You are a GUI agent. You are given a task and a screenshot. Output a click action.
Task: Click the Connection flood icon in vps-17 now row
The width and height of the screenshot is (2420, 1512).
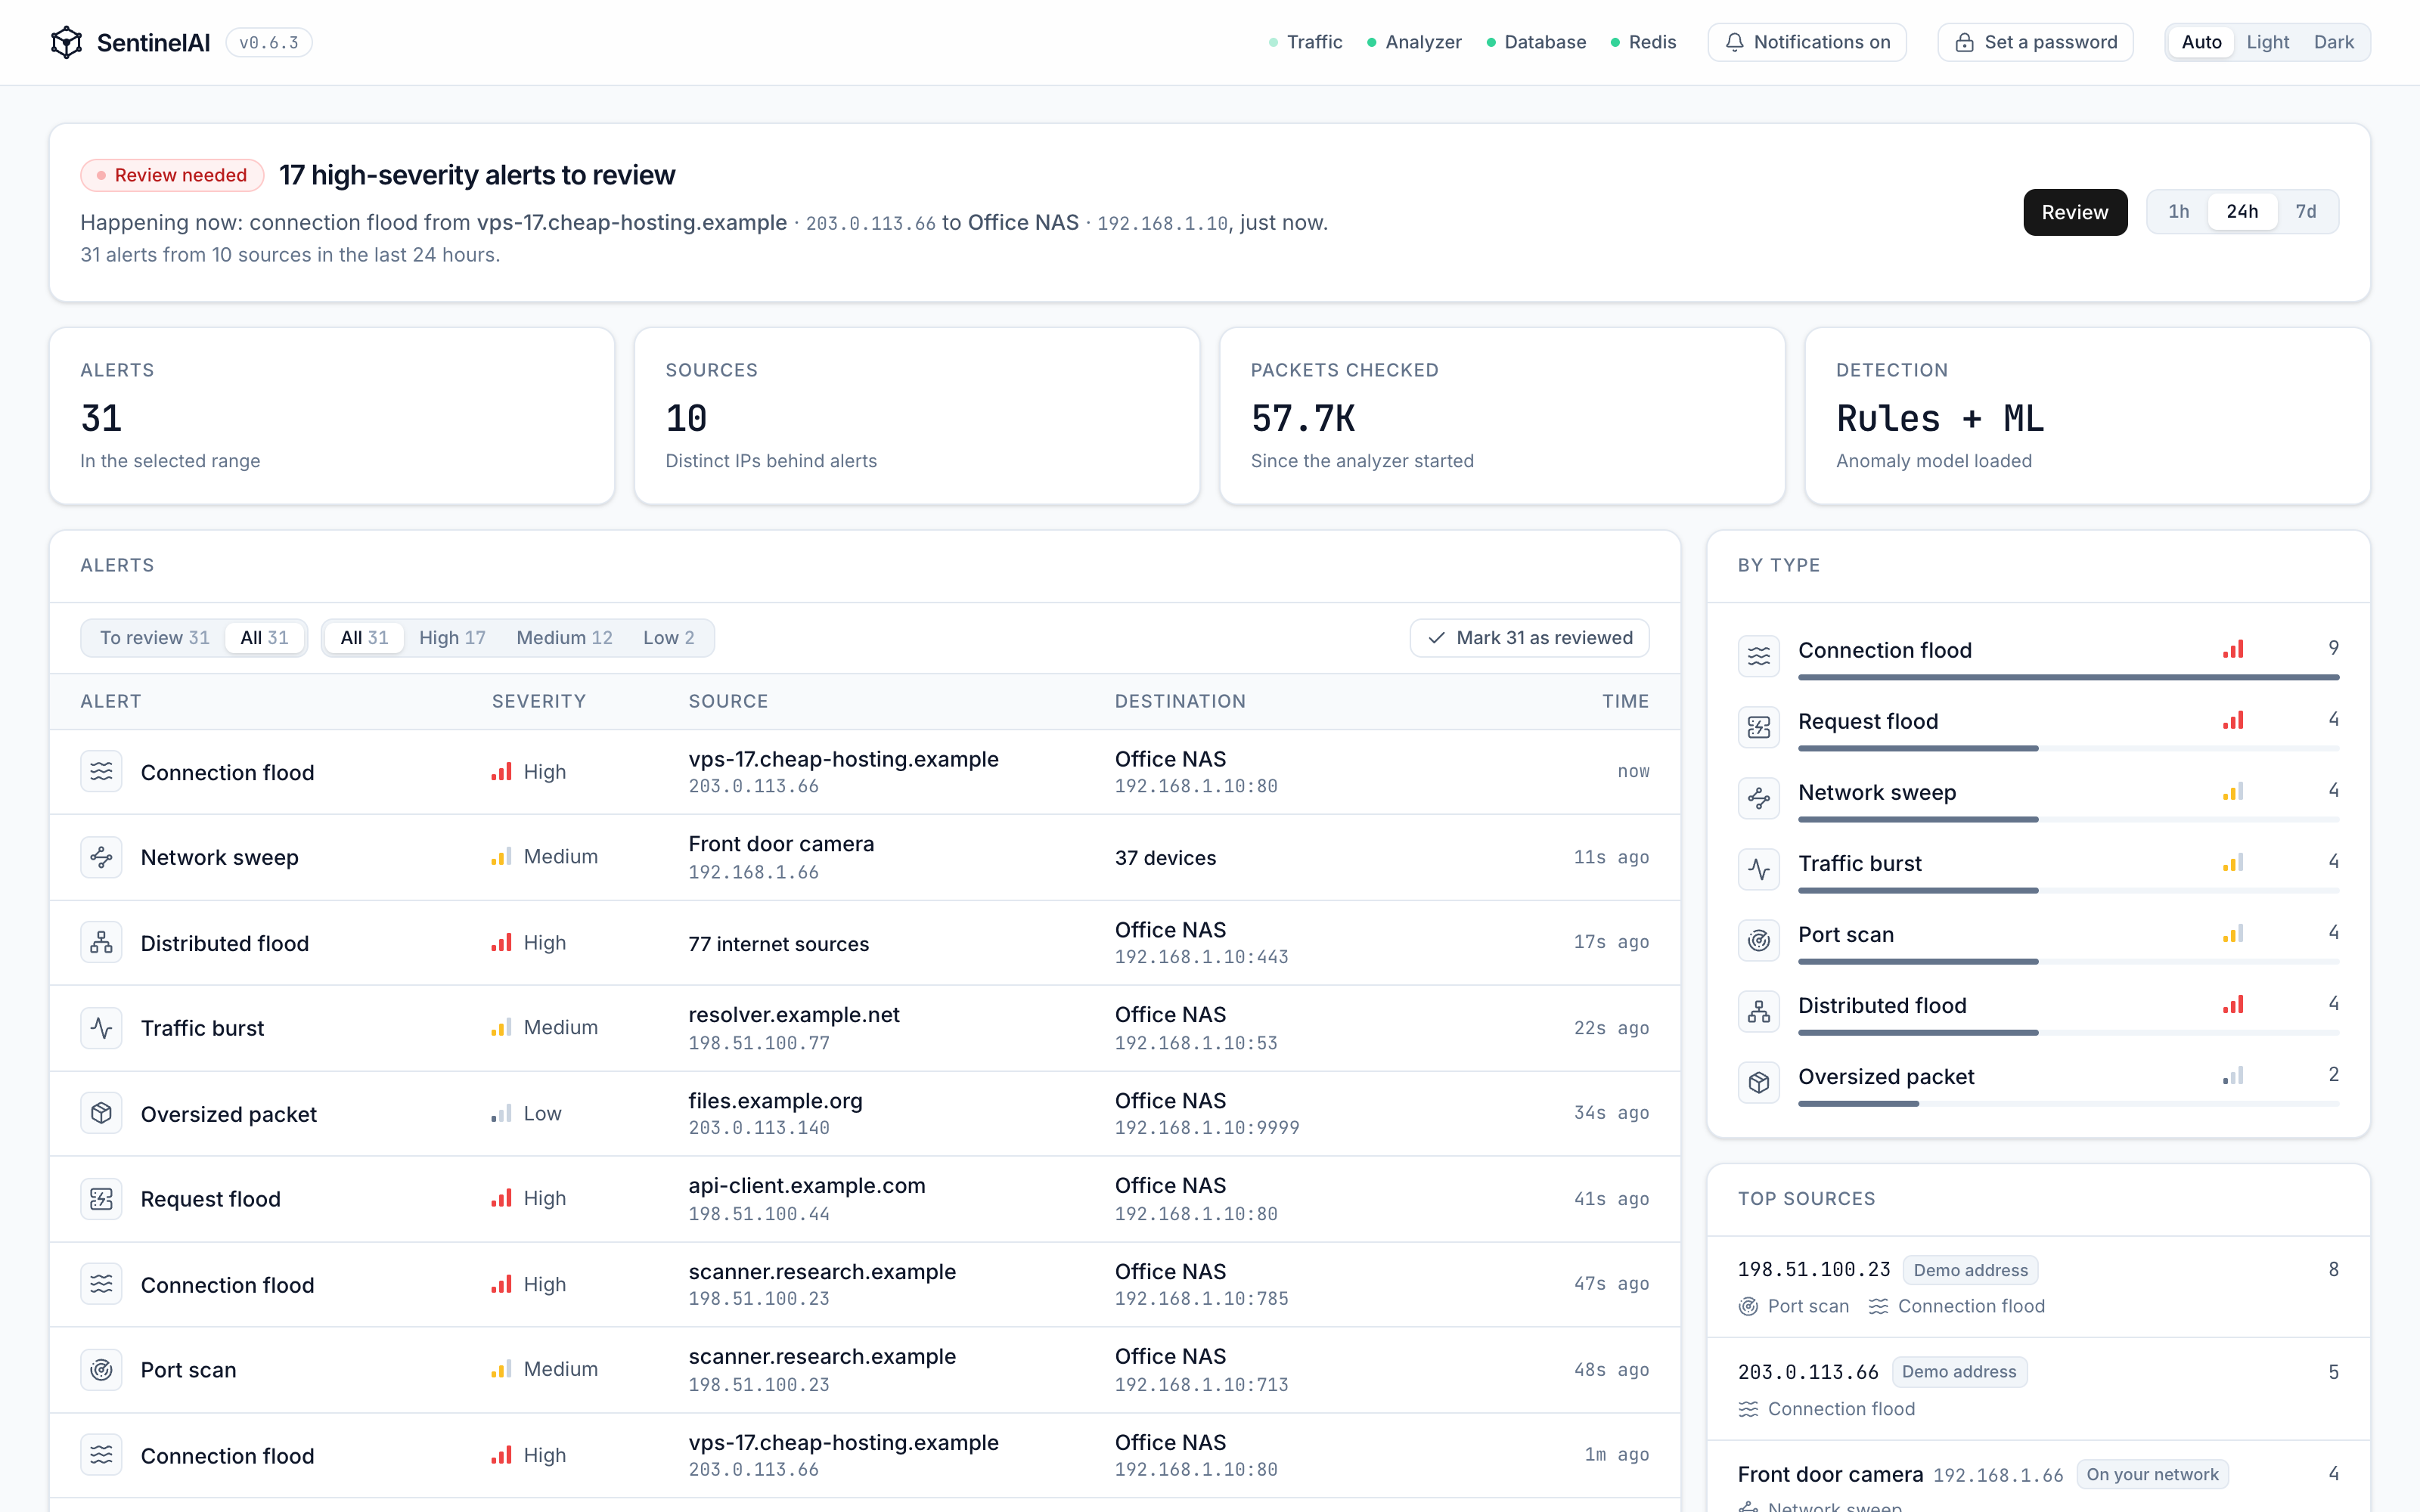pyautogui.click(x=101, y=771)
